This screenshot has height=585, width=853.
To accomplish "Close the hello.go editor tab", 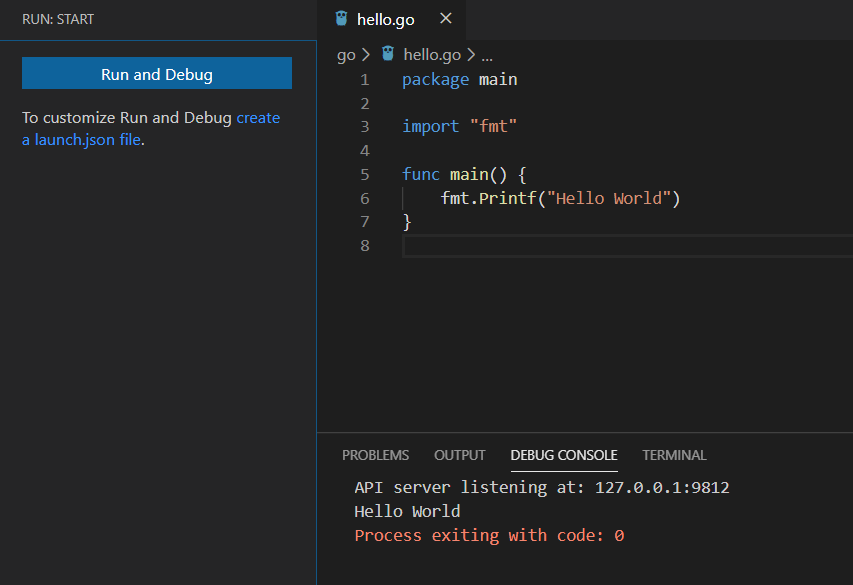I will point(446,19).
